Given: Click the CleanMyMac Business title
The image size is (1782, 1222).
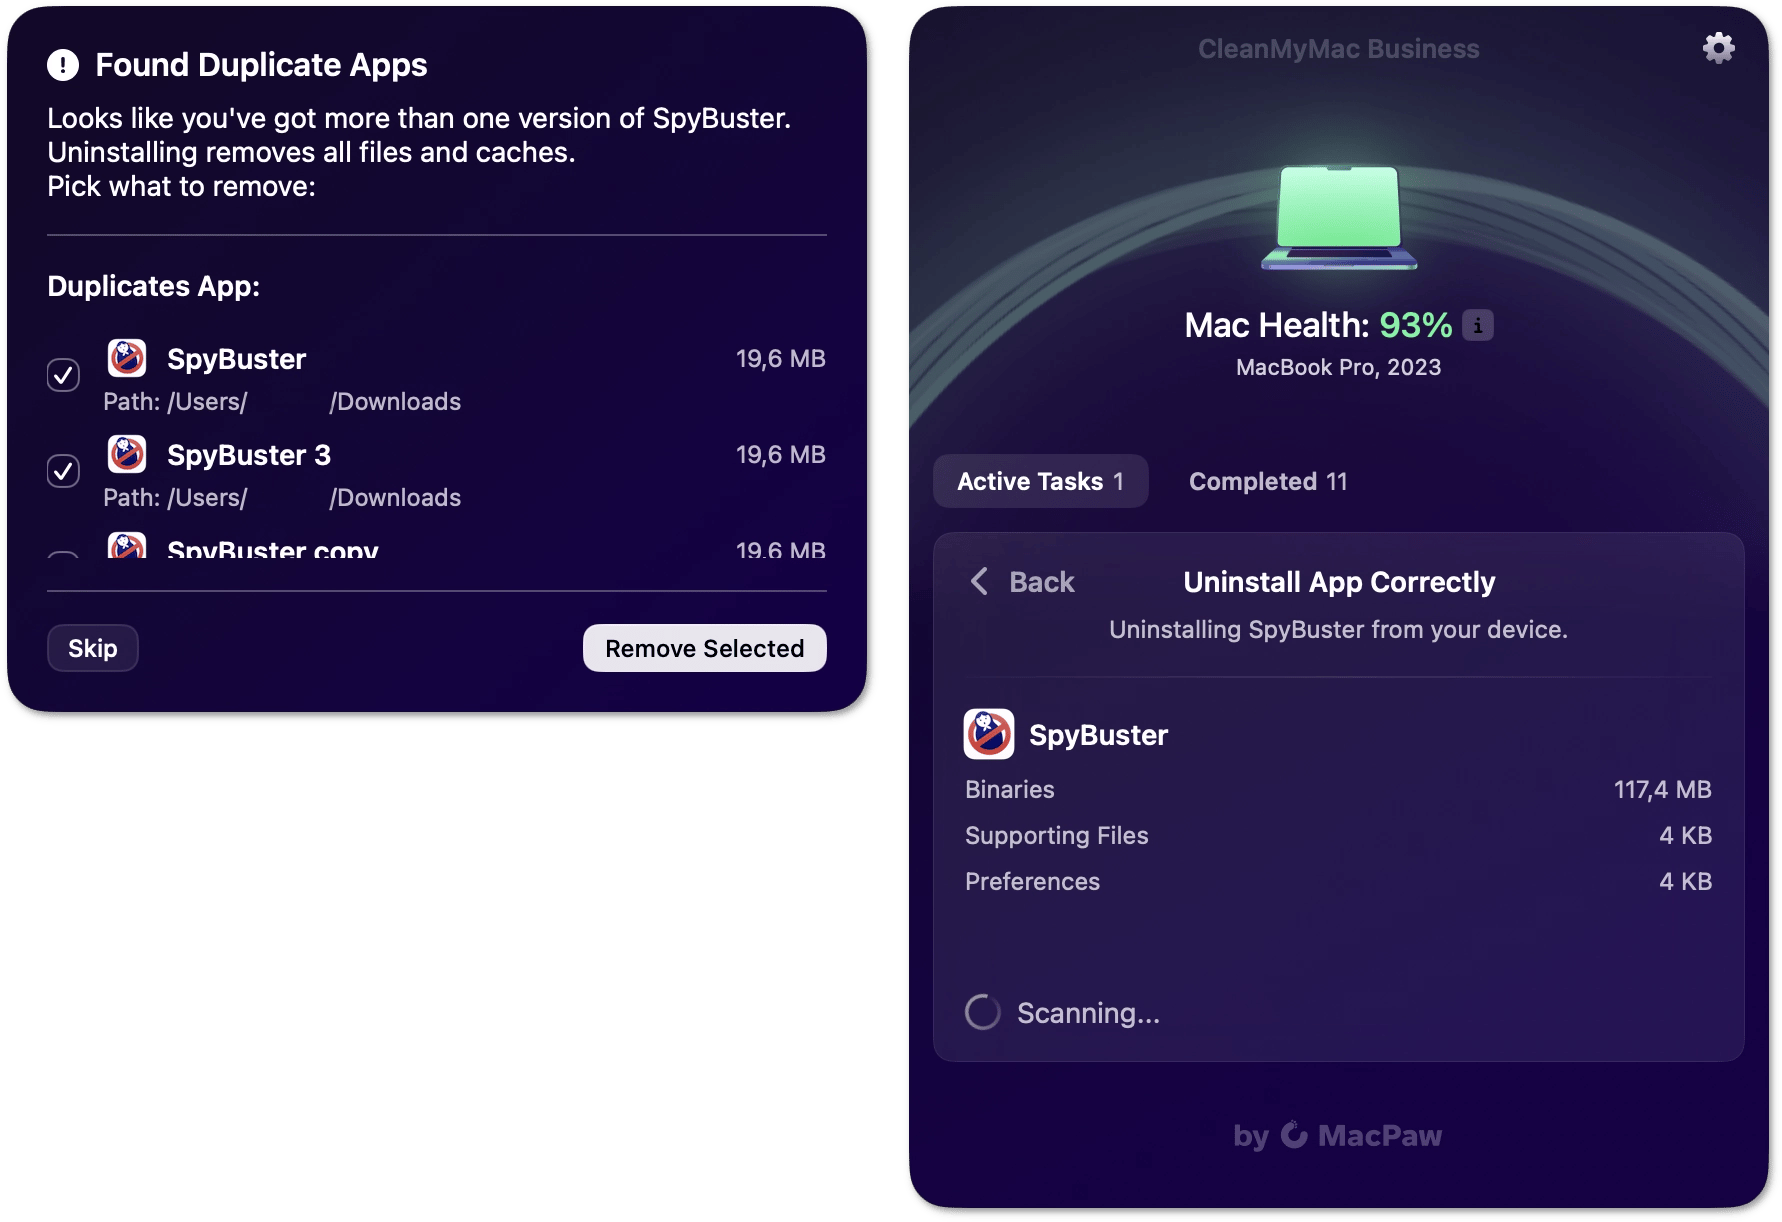Looking at the screenshot, I should point(1339,48).
